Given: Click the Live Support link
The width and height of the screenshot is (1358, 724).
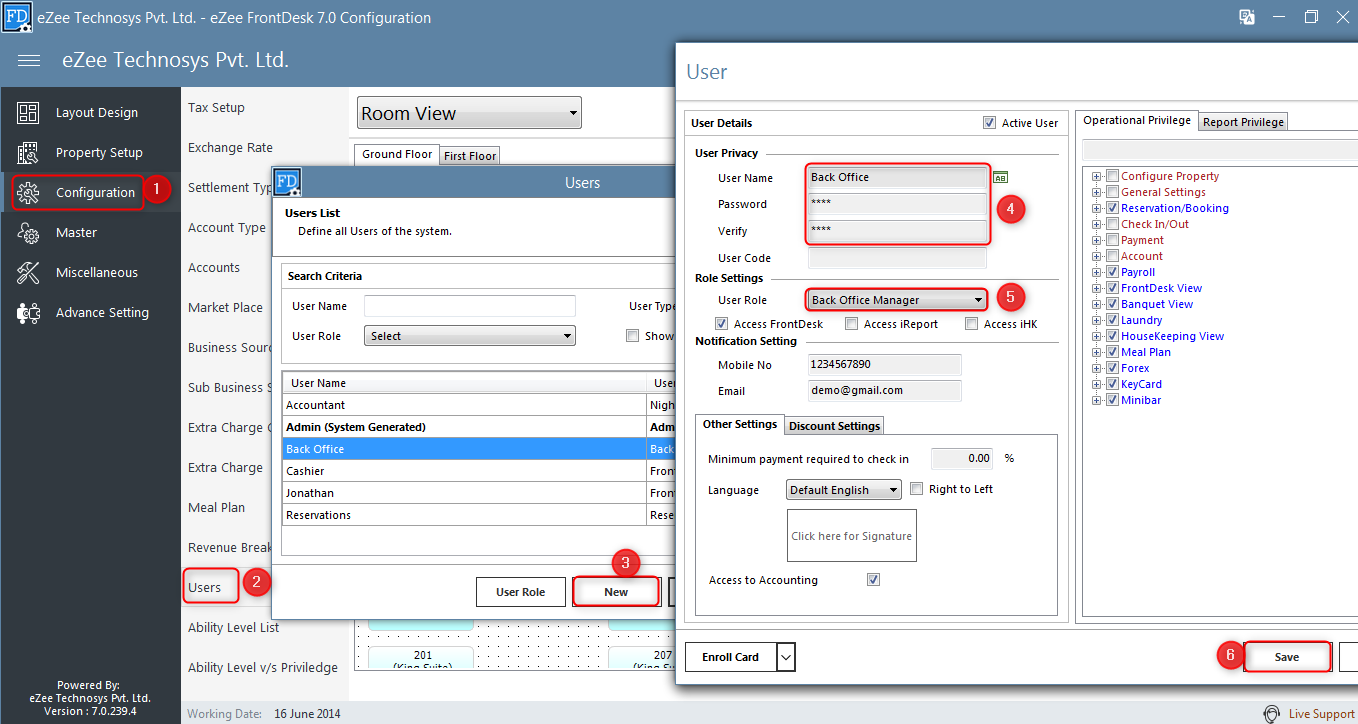Looking at the screenshot, I should point(1321,714).
